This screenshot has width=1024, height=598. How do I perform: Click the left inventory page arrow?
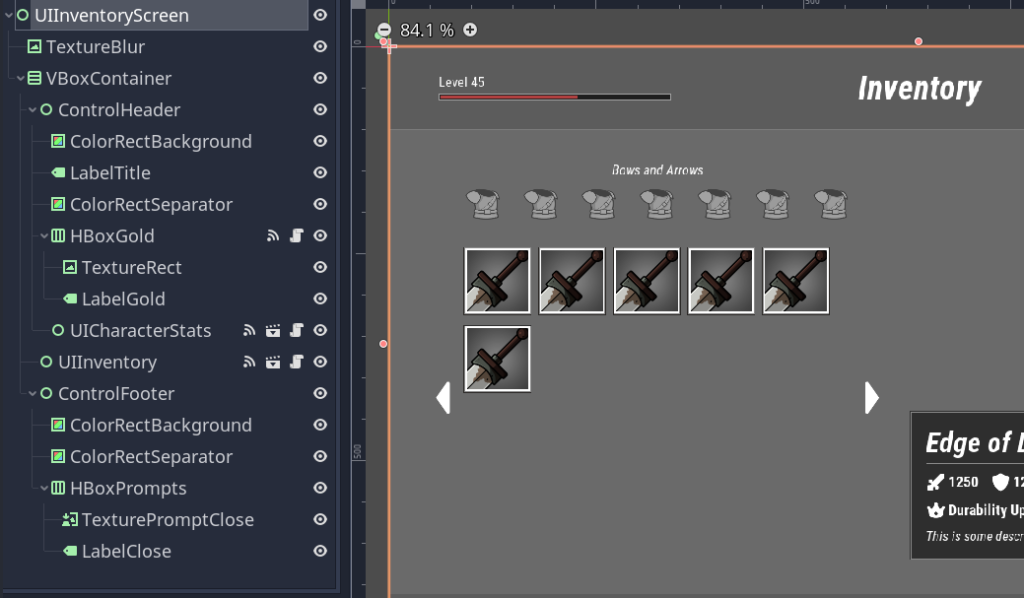coord(444,397)
